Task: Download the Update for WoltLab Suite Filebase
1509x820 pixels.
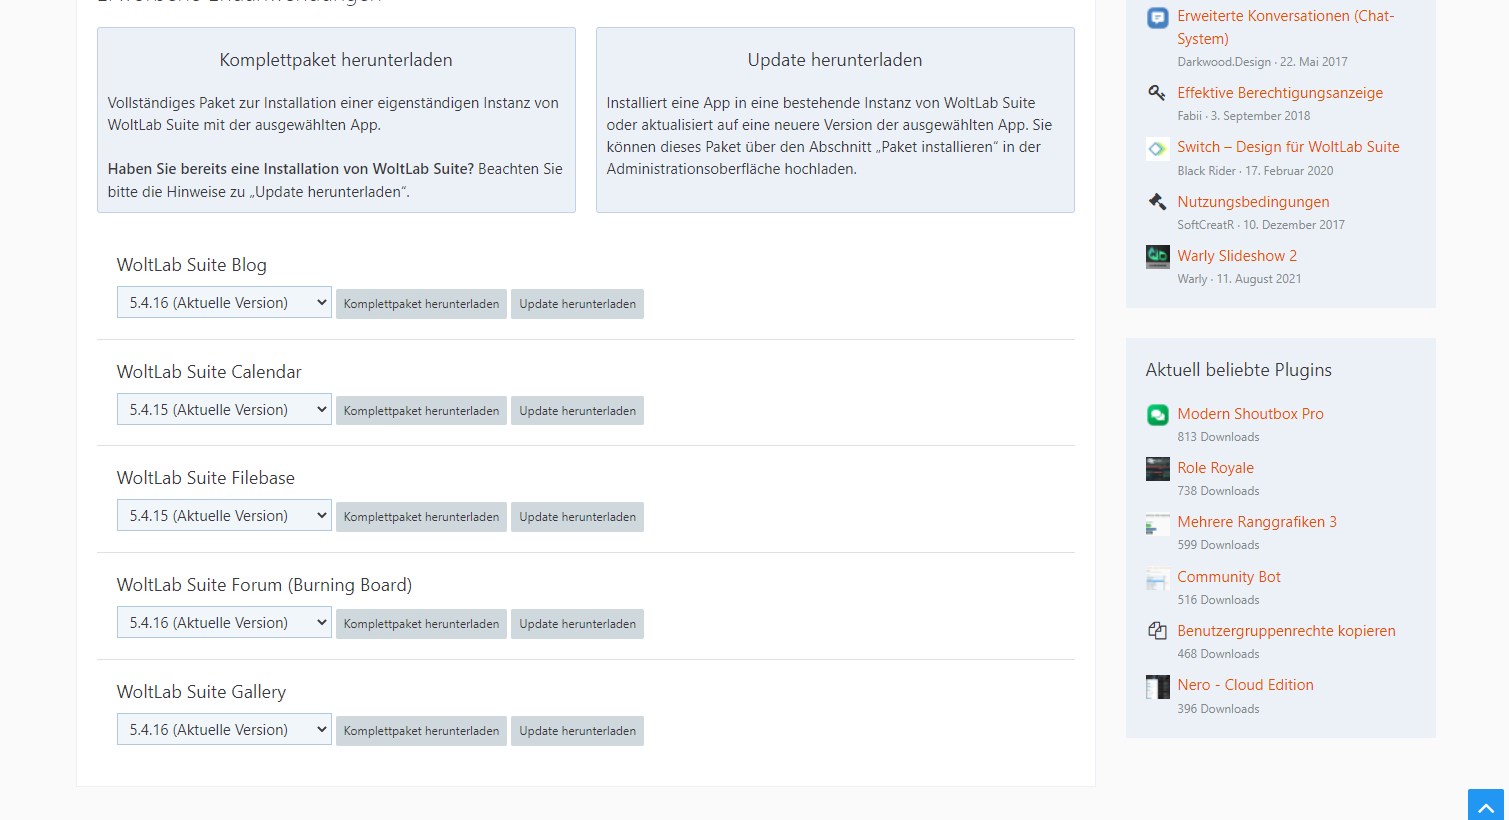Action: [x=577, y=517]
